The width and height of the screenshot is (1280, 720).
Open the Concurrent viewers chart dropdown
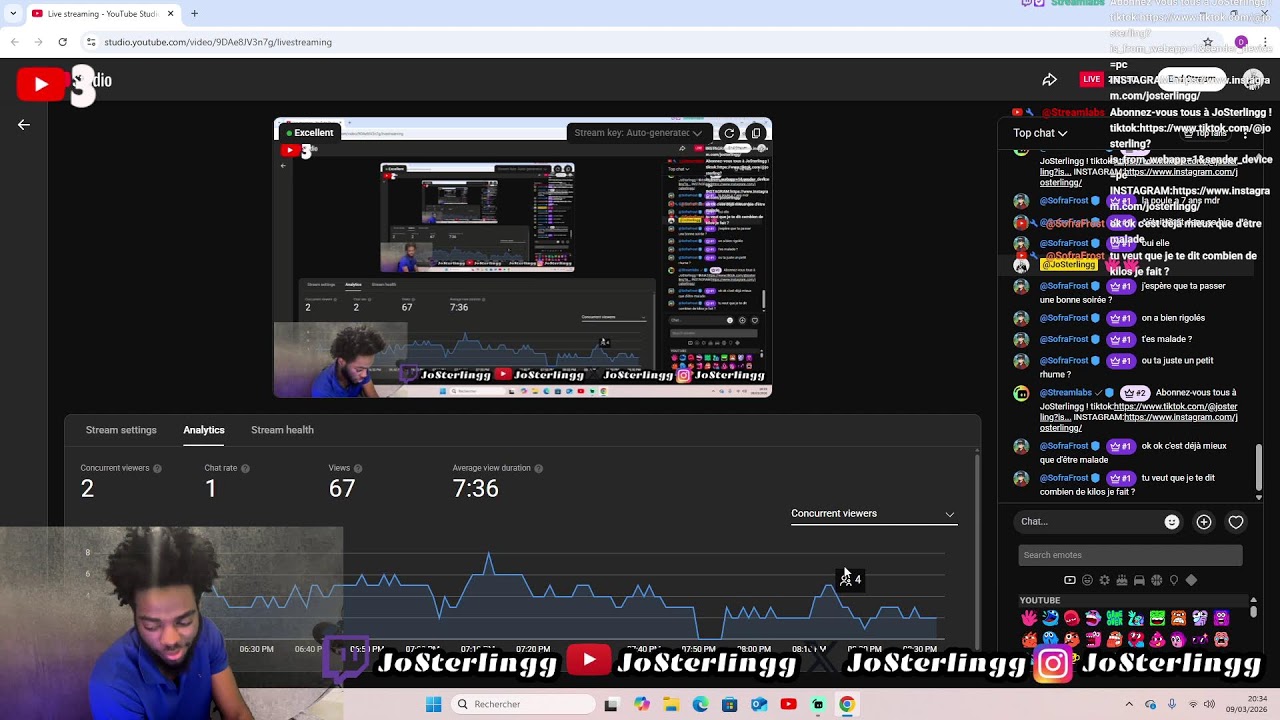pos(873,514)
